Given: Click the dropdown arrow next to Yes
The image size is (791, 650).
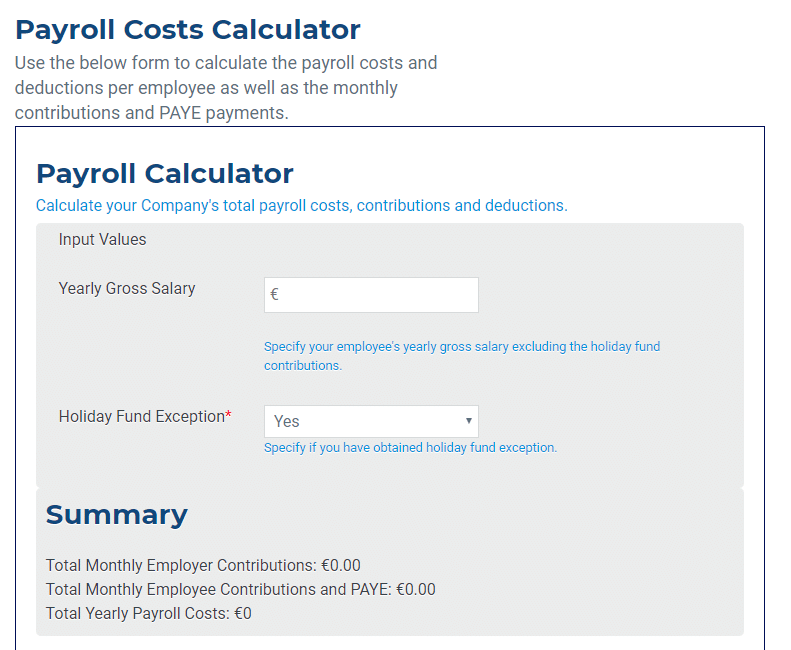Looking at the screenshot, I should 469,421.
